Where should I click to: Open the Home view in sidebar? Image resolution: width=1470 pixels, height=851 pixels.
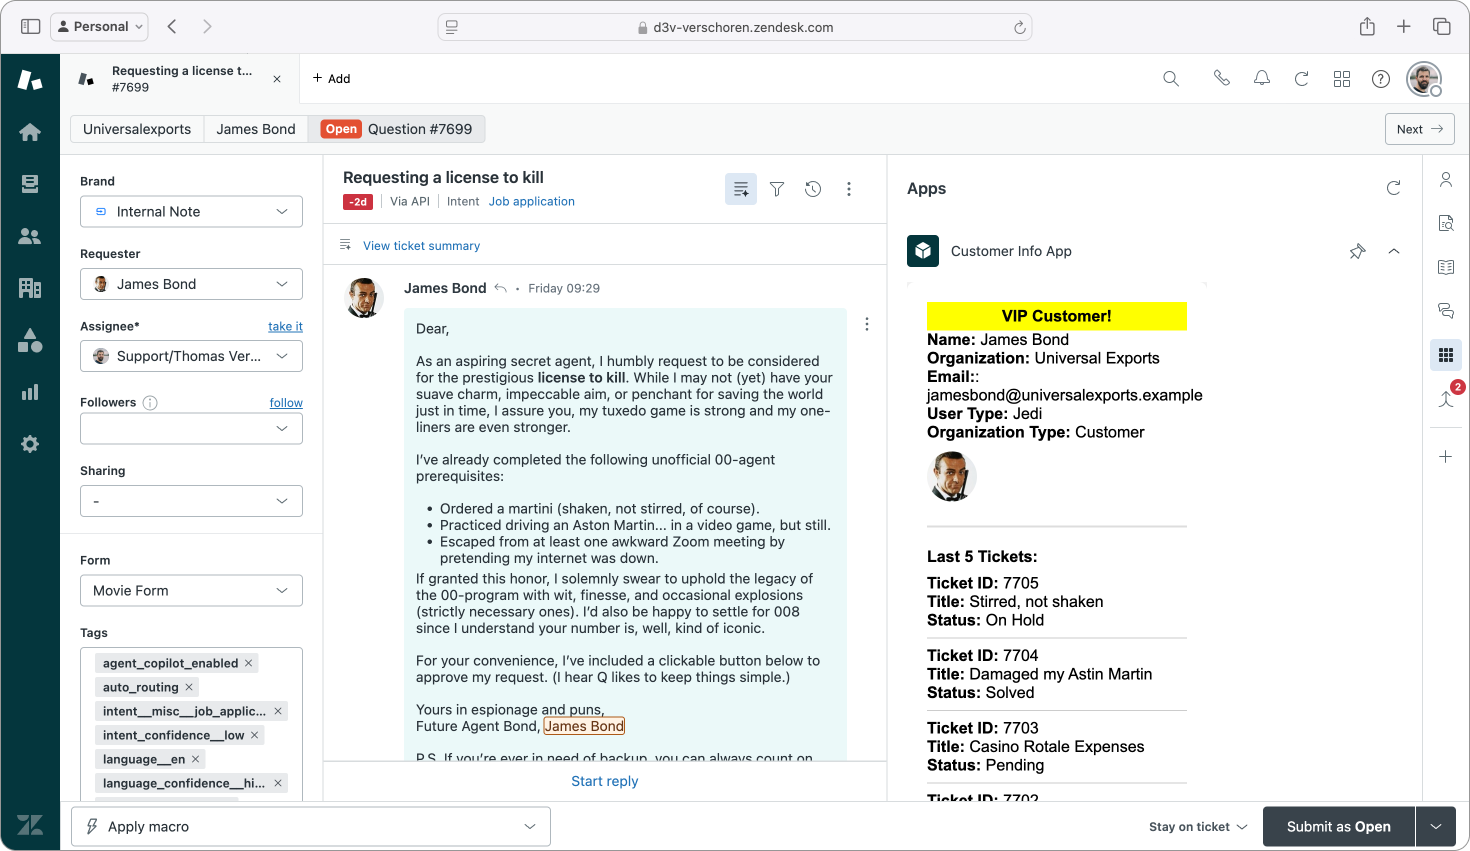[x=30, y=132]
